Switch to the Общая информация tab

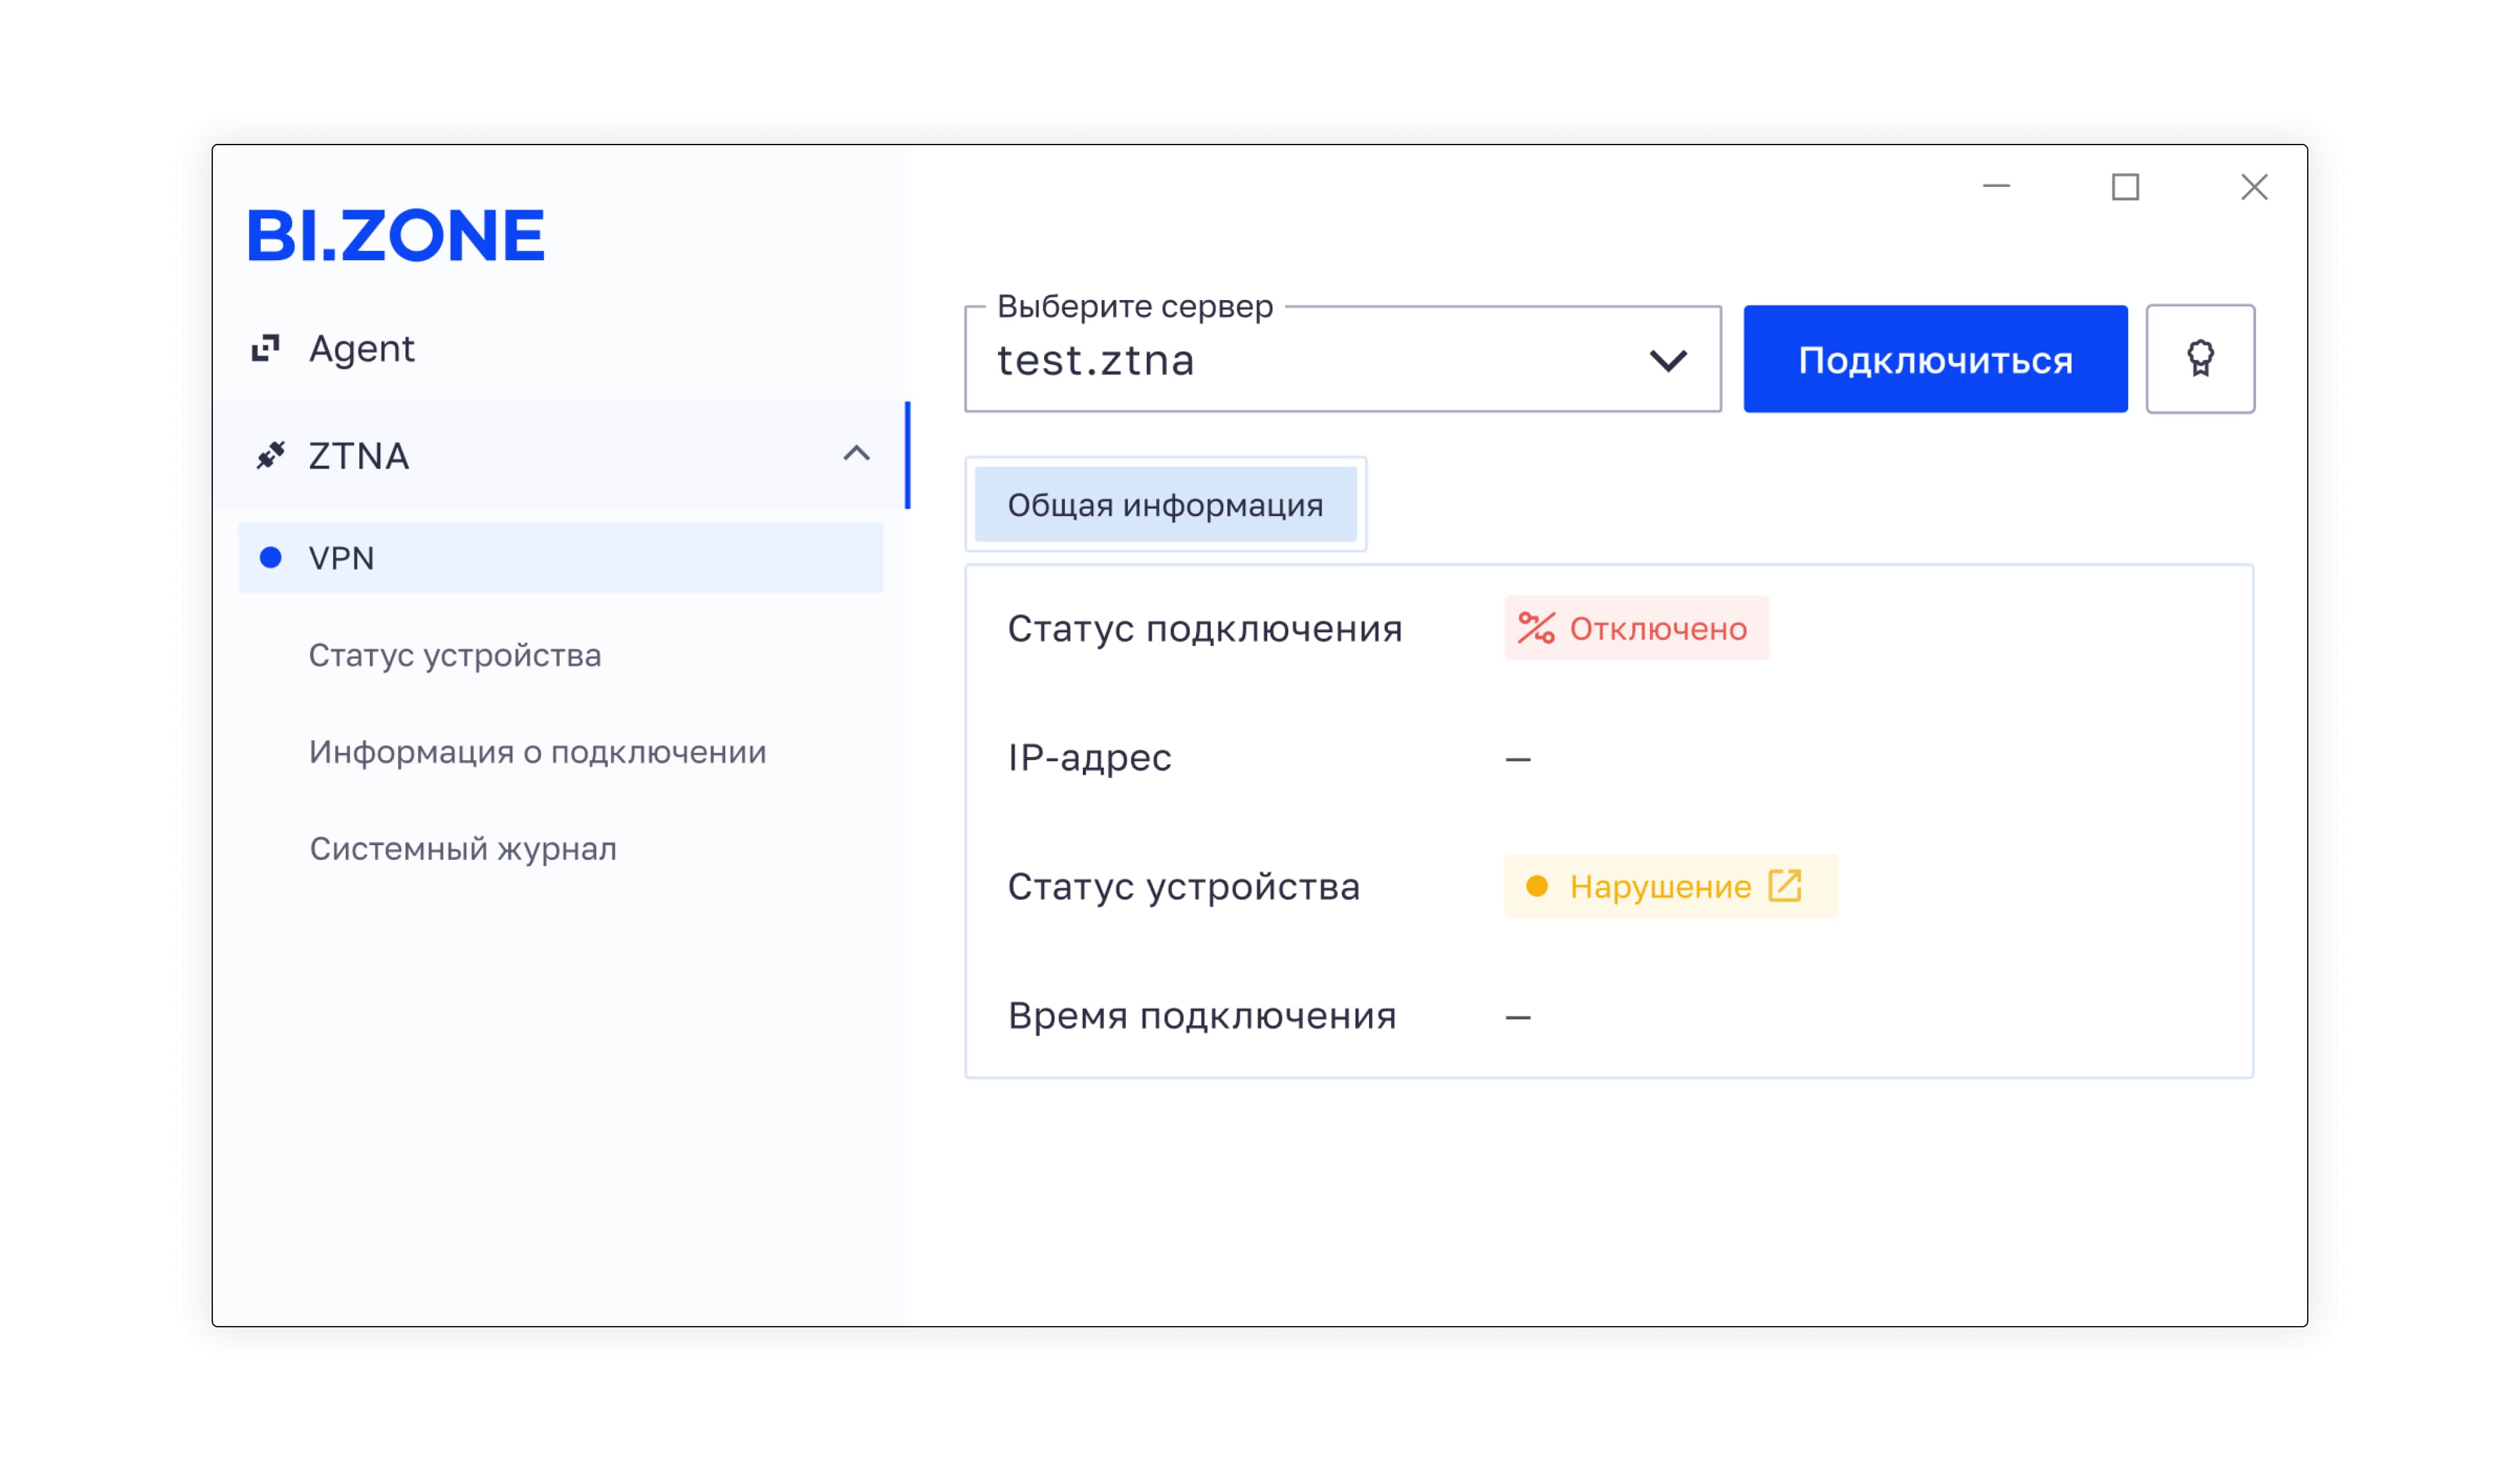point(1165,504)
